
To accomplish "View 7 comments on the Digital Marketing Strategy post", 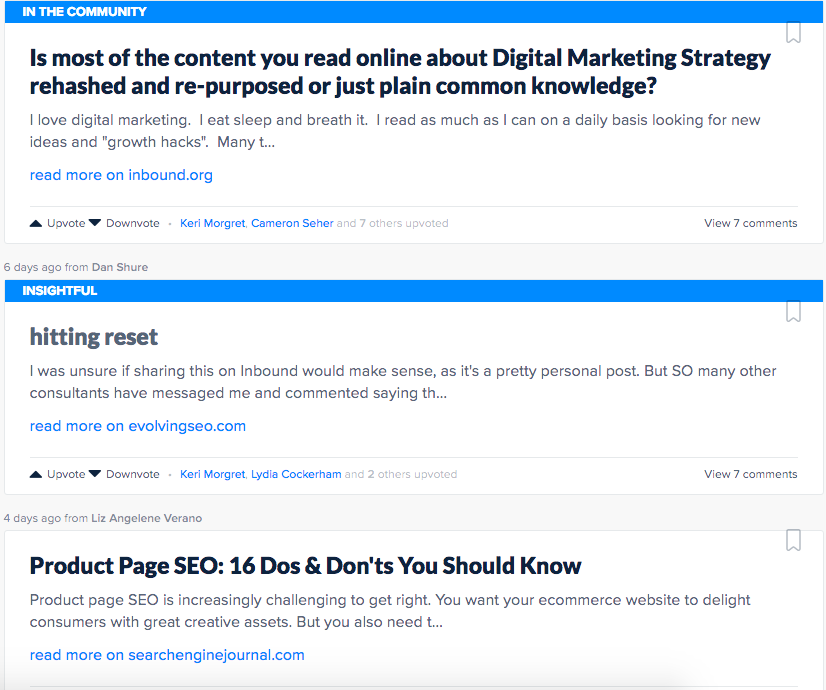I will pyautogui.click(x=751, y=223).
